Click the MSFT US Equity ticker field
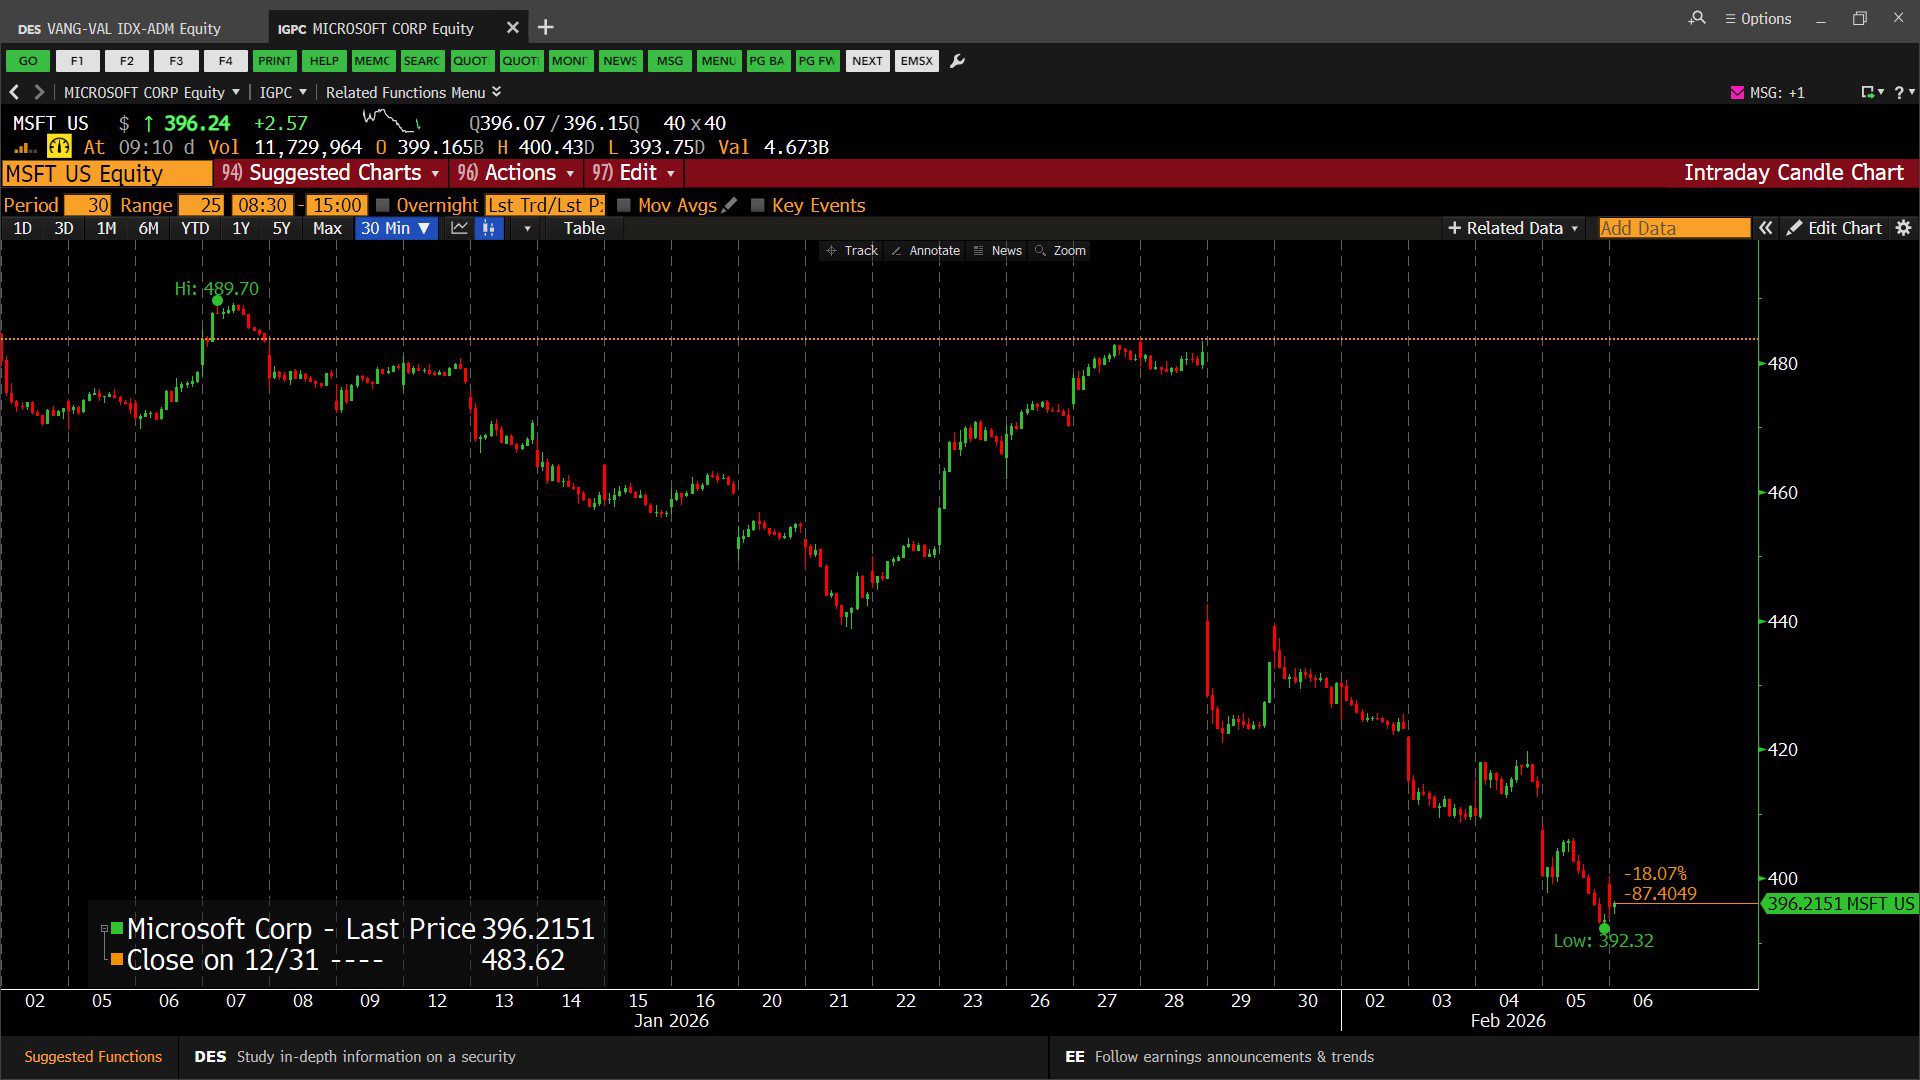This screenshot has width=1920, height=1080. click(107, 173)
